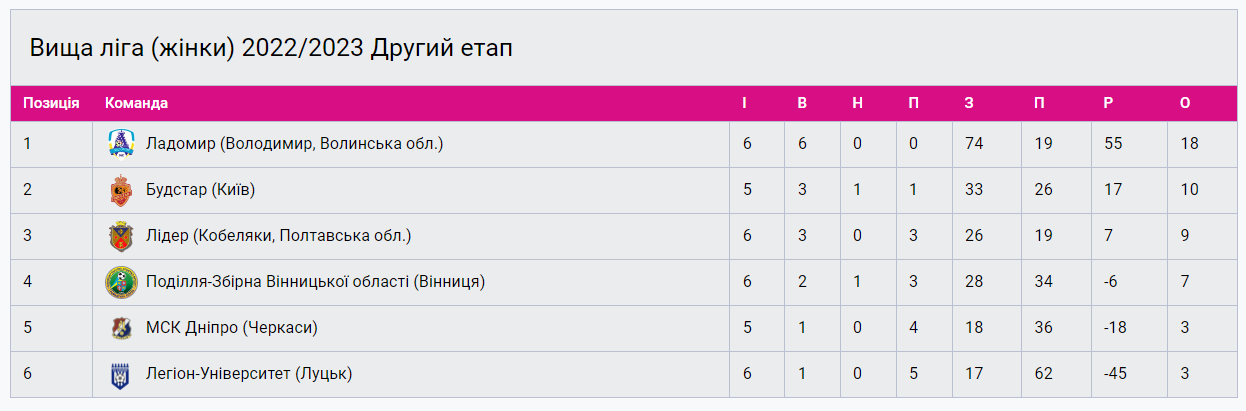Screen dimensions: 1246x411
Task: Open the Легіон-Університет (Луцьк) team link
Action: tap(248, 375)
